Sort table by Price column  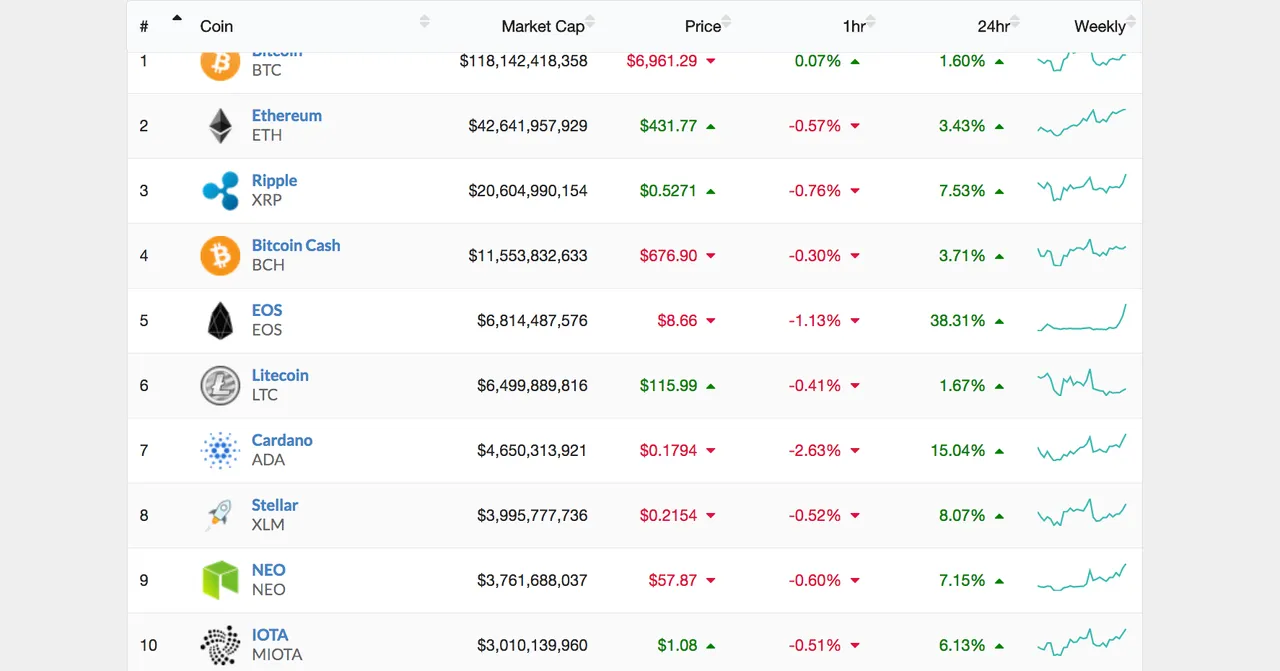coord(703,26)
